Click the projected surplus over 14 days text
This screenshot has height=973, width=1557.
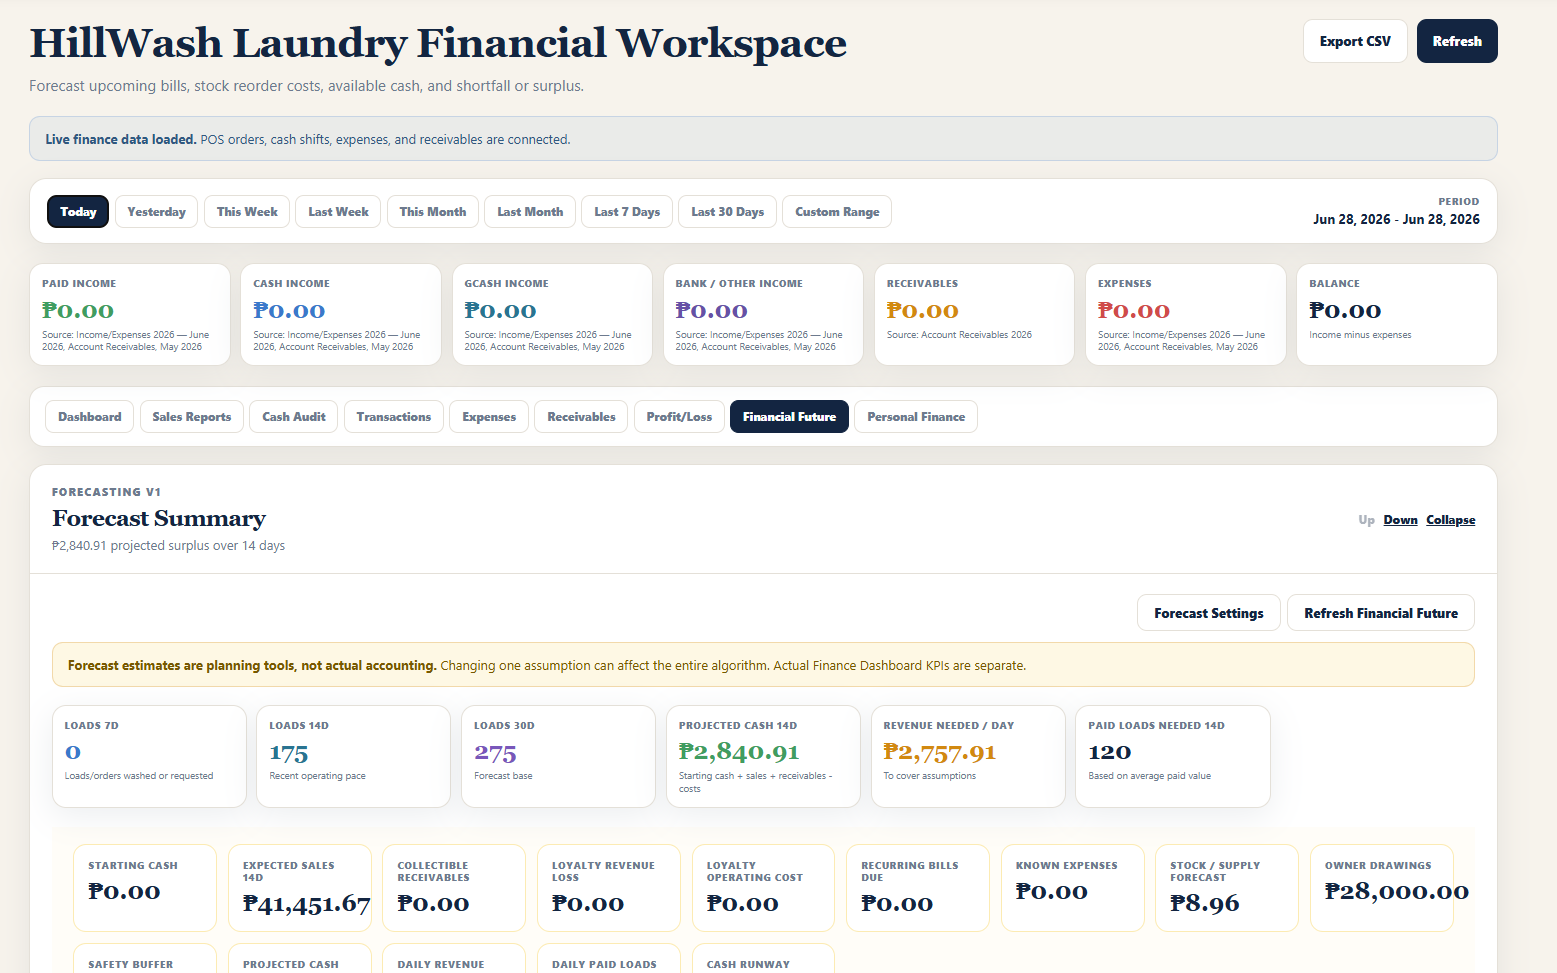169,546
